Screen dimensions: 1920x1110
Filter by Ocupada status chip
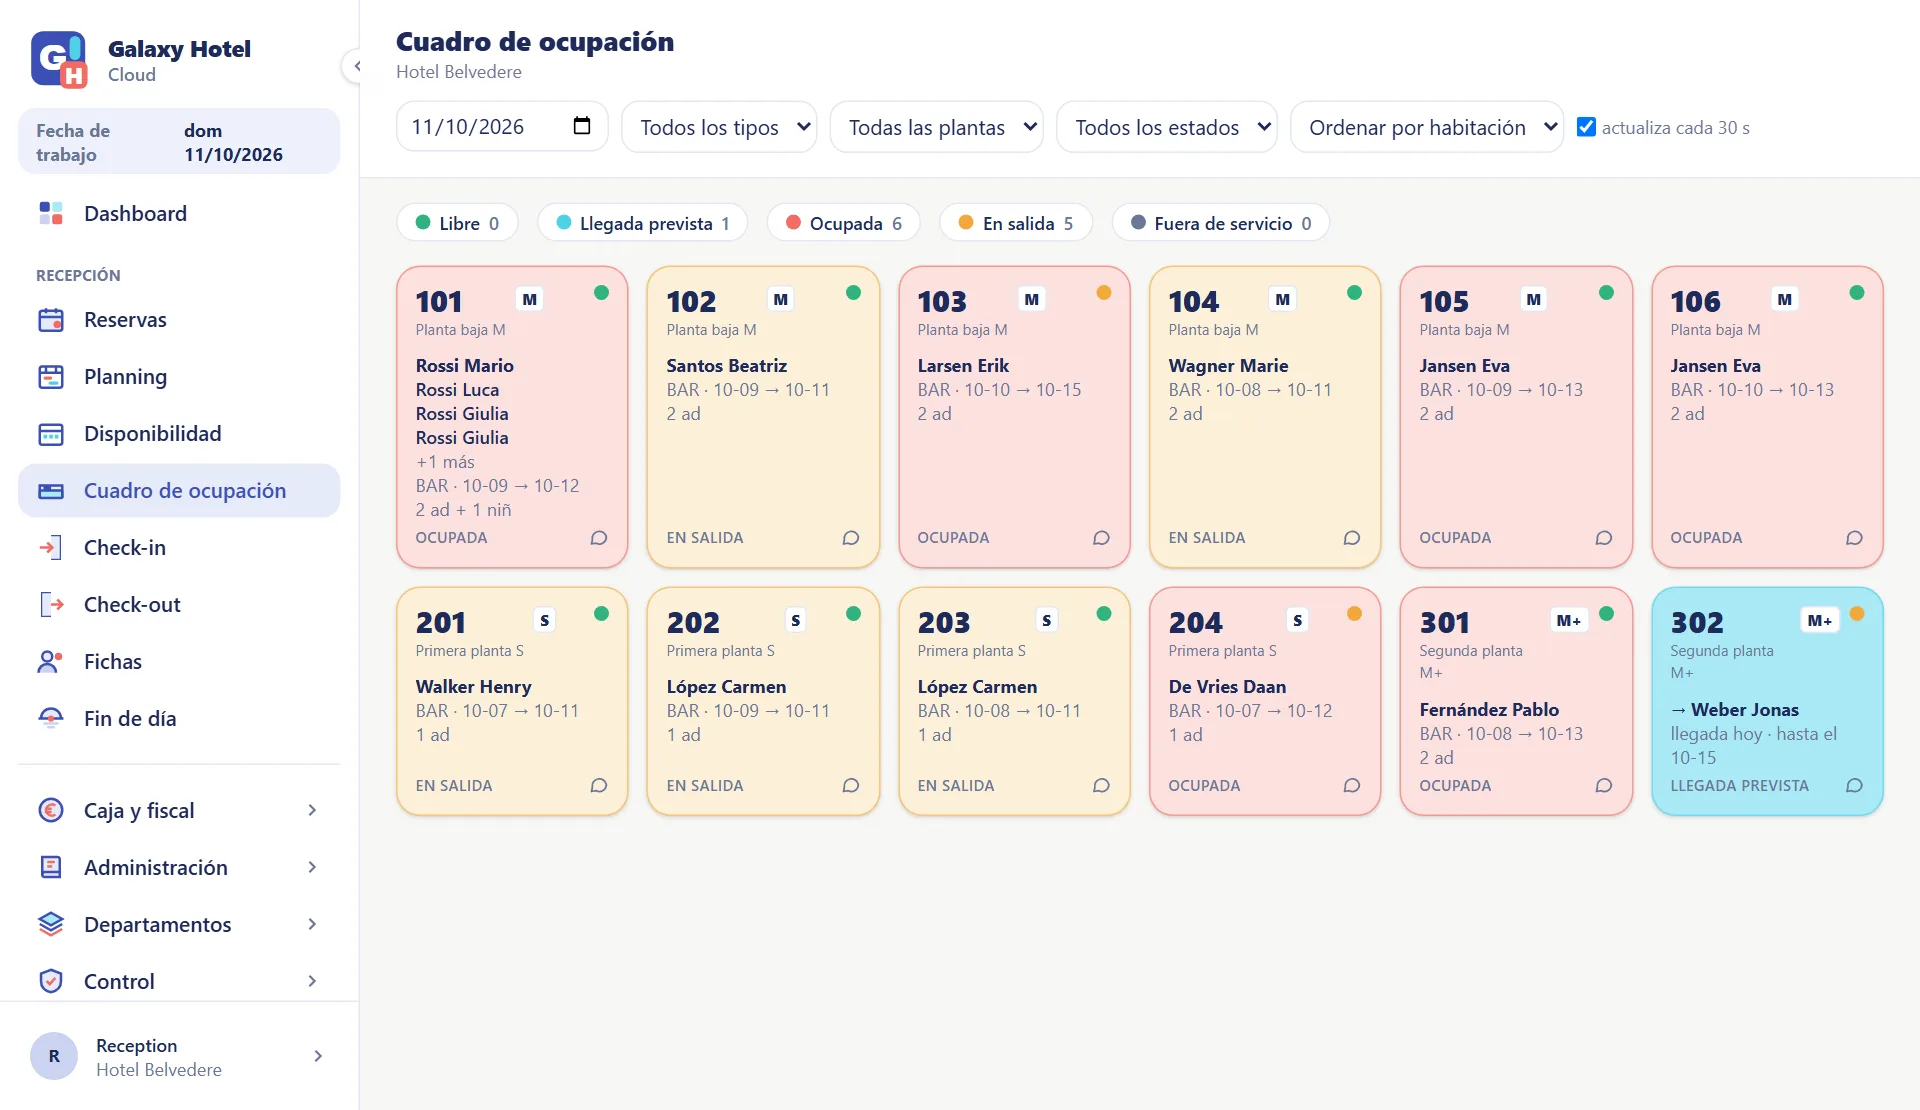844,223
